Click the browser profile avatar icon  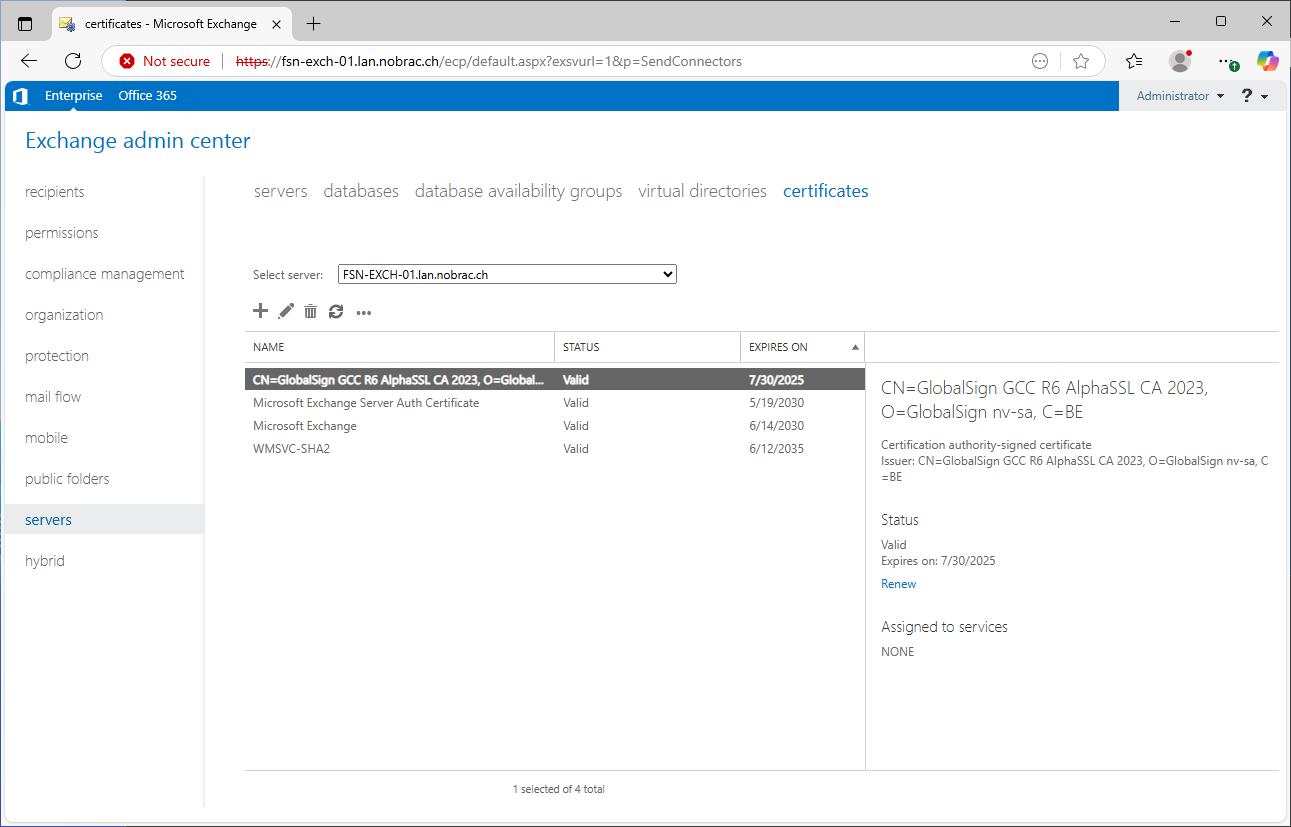[x=1180, y=61]
